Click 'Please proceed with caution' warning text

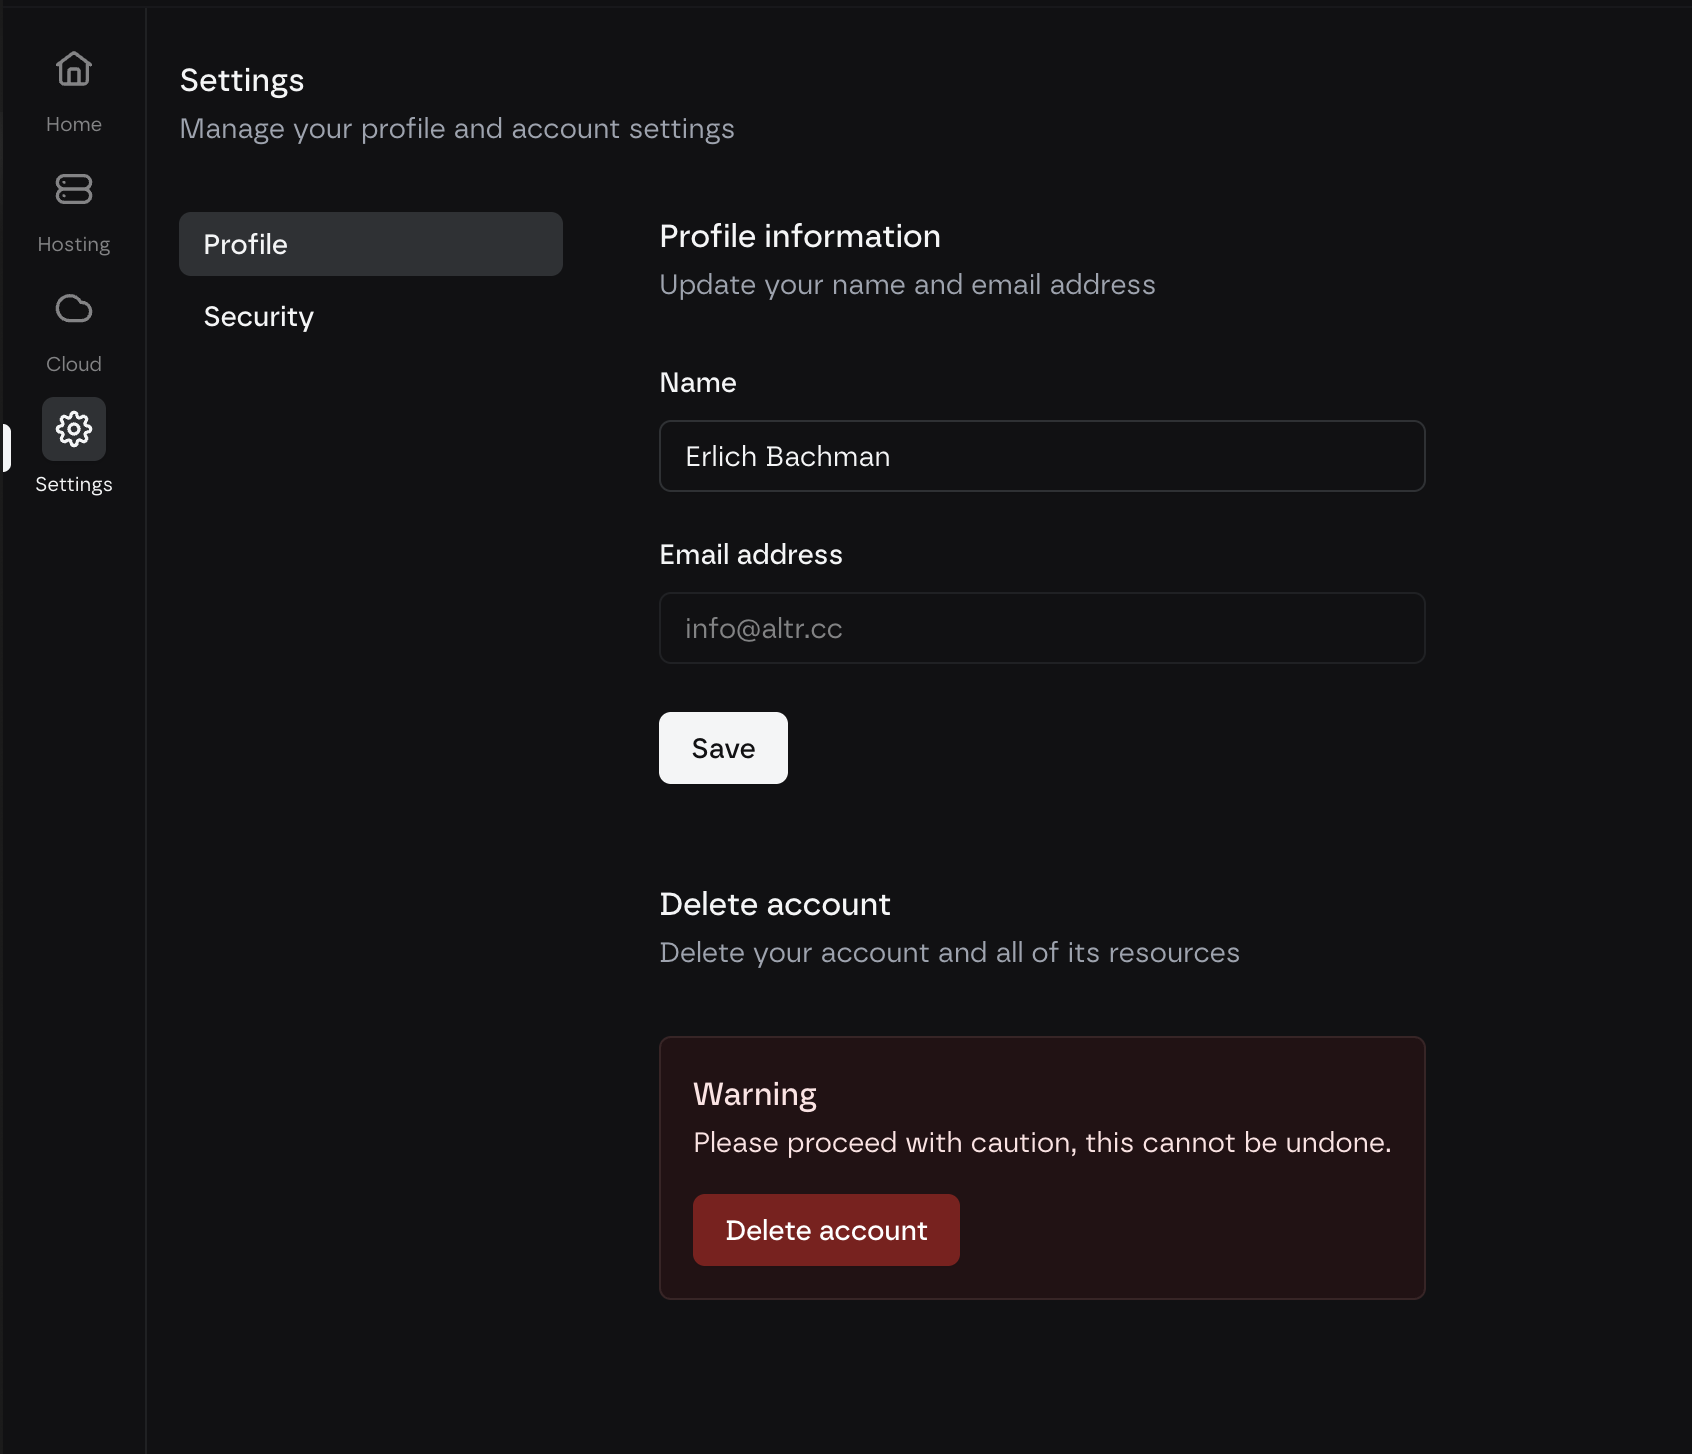coord(1042,1142)
